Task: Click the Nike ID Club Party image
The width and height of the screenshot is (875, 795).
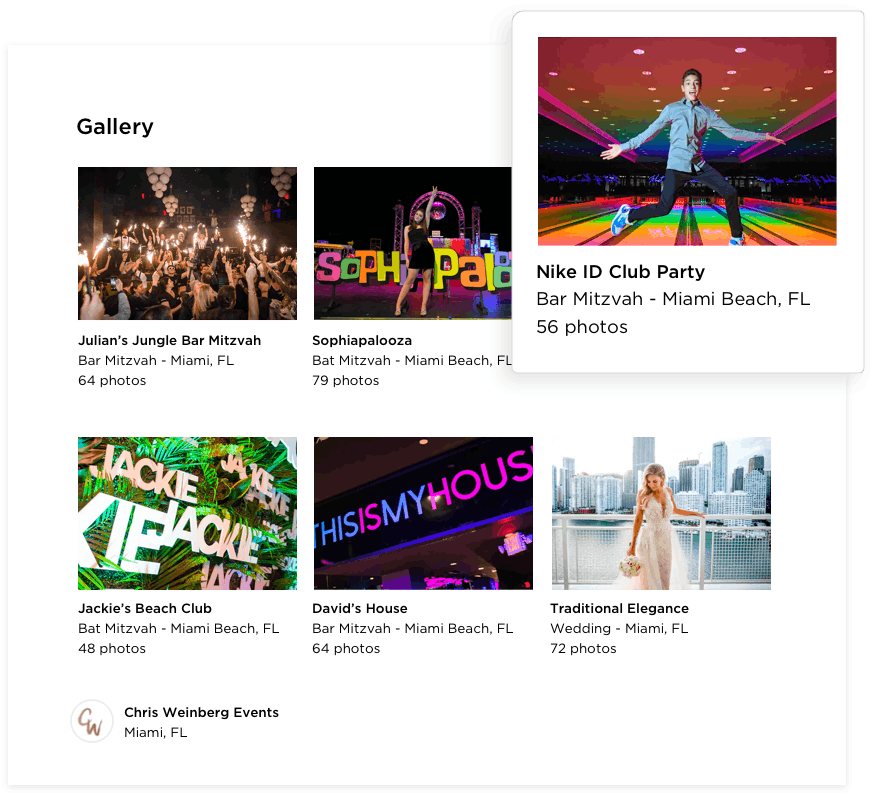Action: point(687,141)
